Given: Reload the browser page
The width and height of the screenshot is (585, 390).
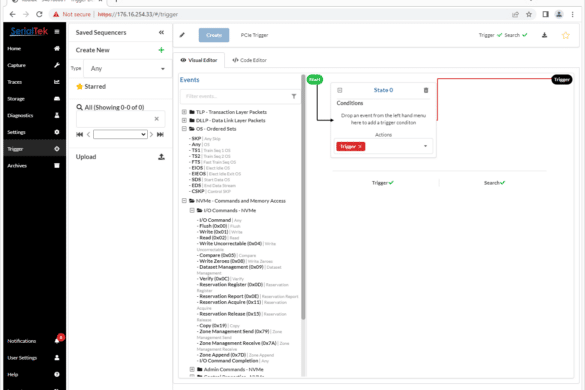Looking at the screenshot, I should tap(39, 14).
